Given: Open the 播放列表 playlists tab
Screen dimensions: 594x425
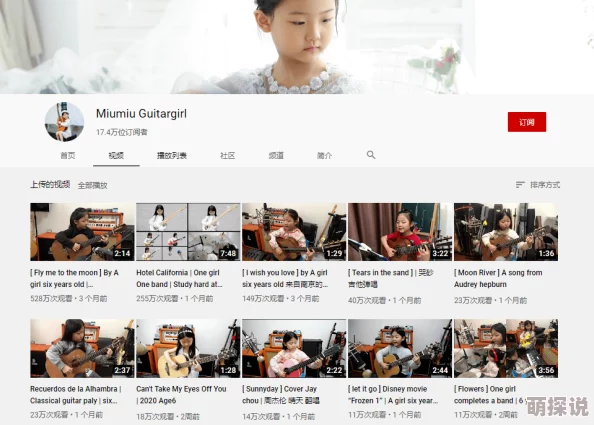Looking at the screenshot, I should 172,155.
